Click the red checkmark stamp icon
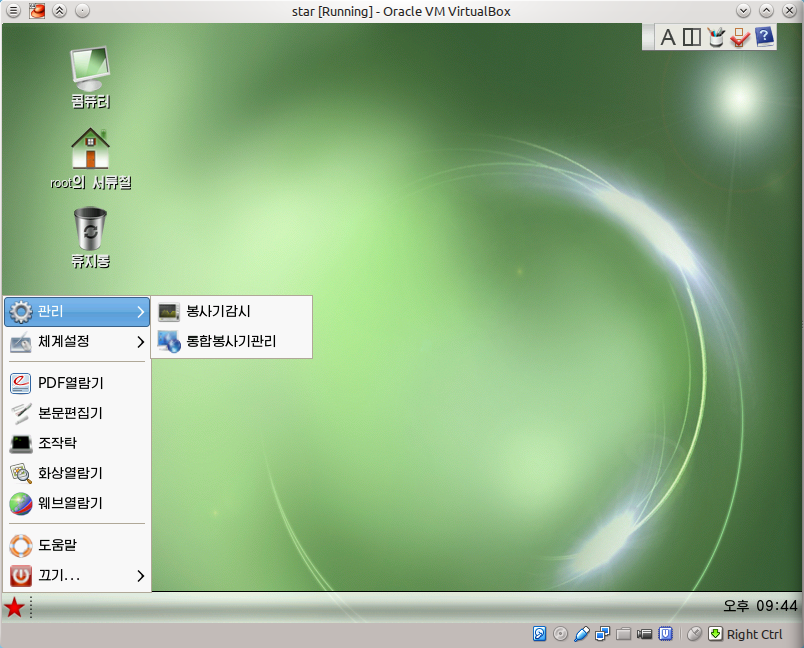 tap(739, 37)
